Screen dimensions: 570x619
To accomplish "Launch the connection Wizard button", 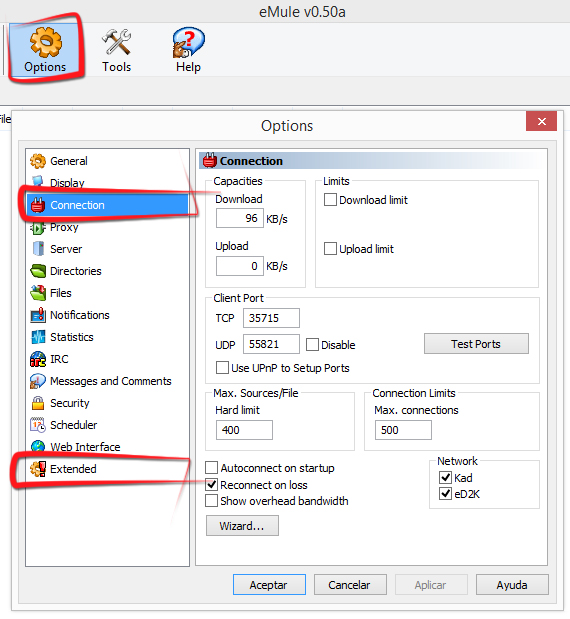I will pyautogui.click(x=242, y=526).
